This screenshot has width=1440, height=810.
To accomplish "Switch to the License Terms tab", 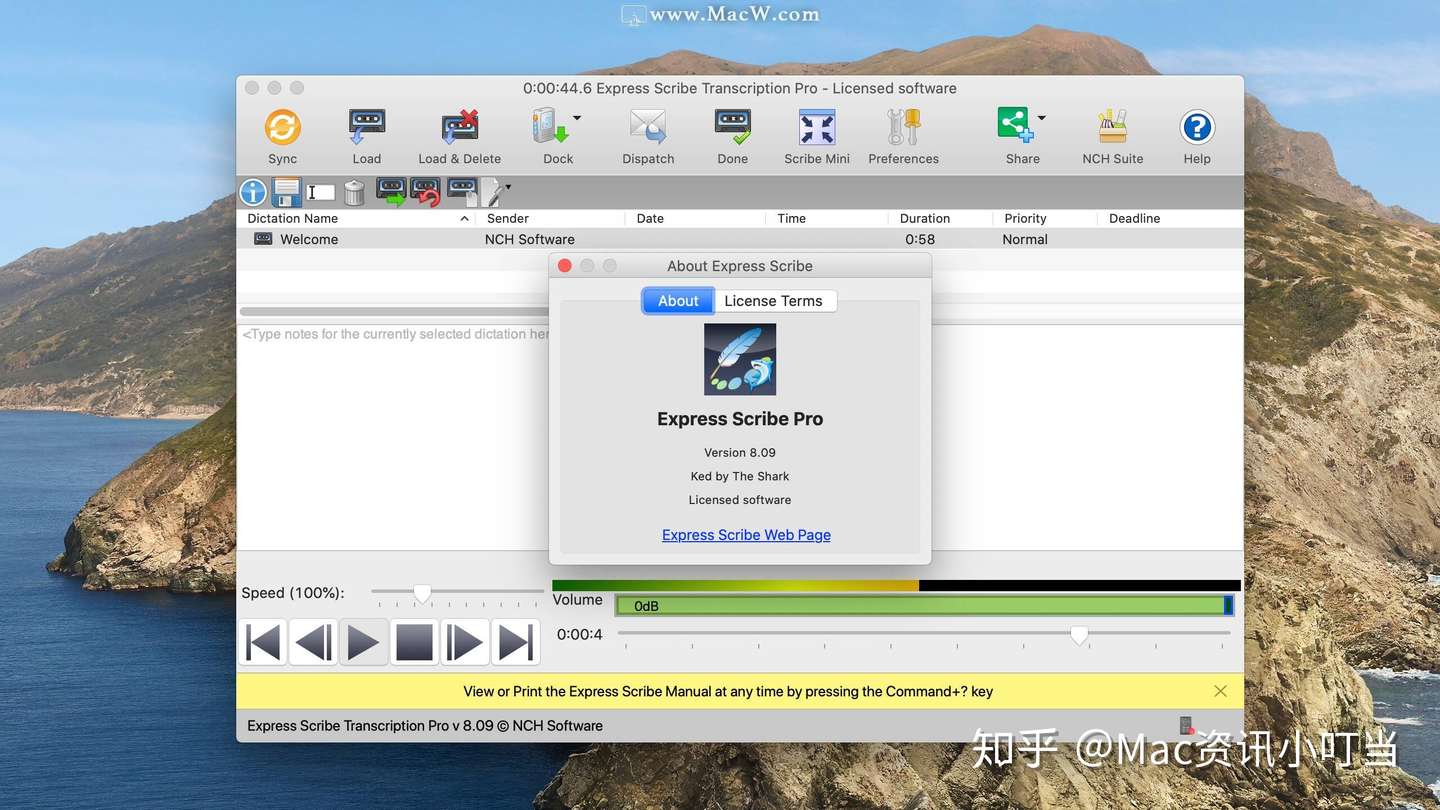I will [x=774, y=301].
